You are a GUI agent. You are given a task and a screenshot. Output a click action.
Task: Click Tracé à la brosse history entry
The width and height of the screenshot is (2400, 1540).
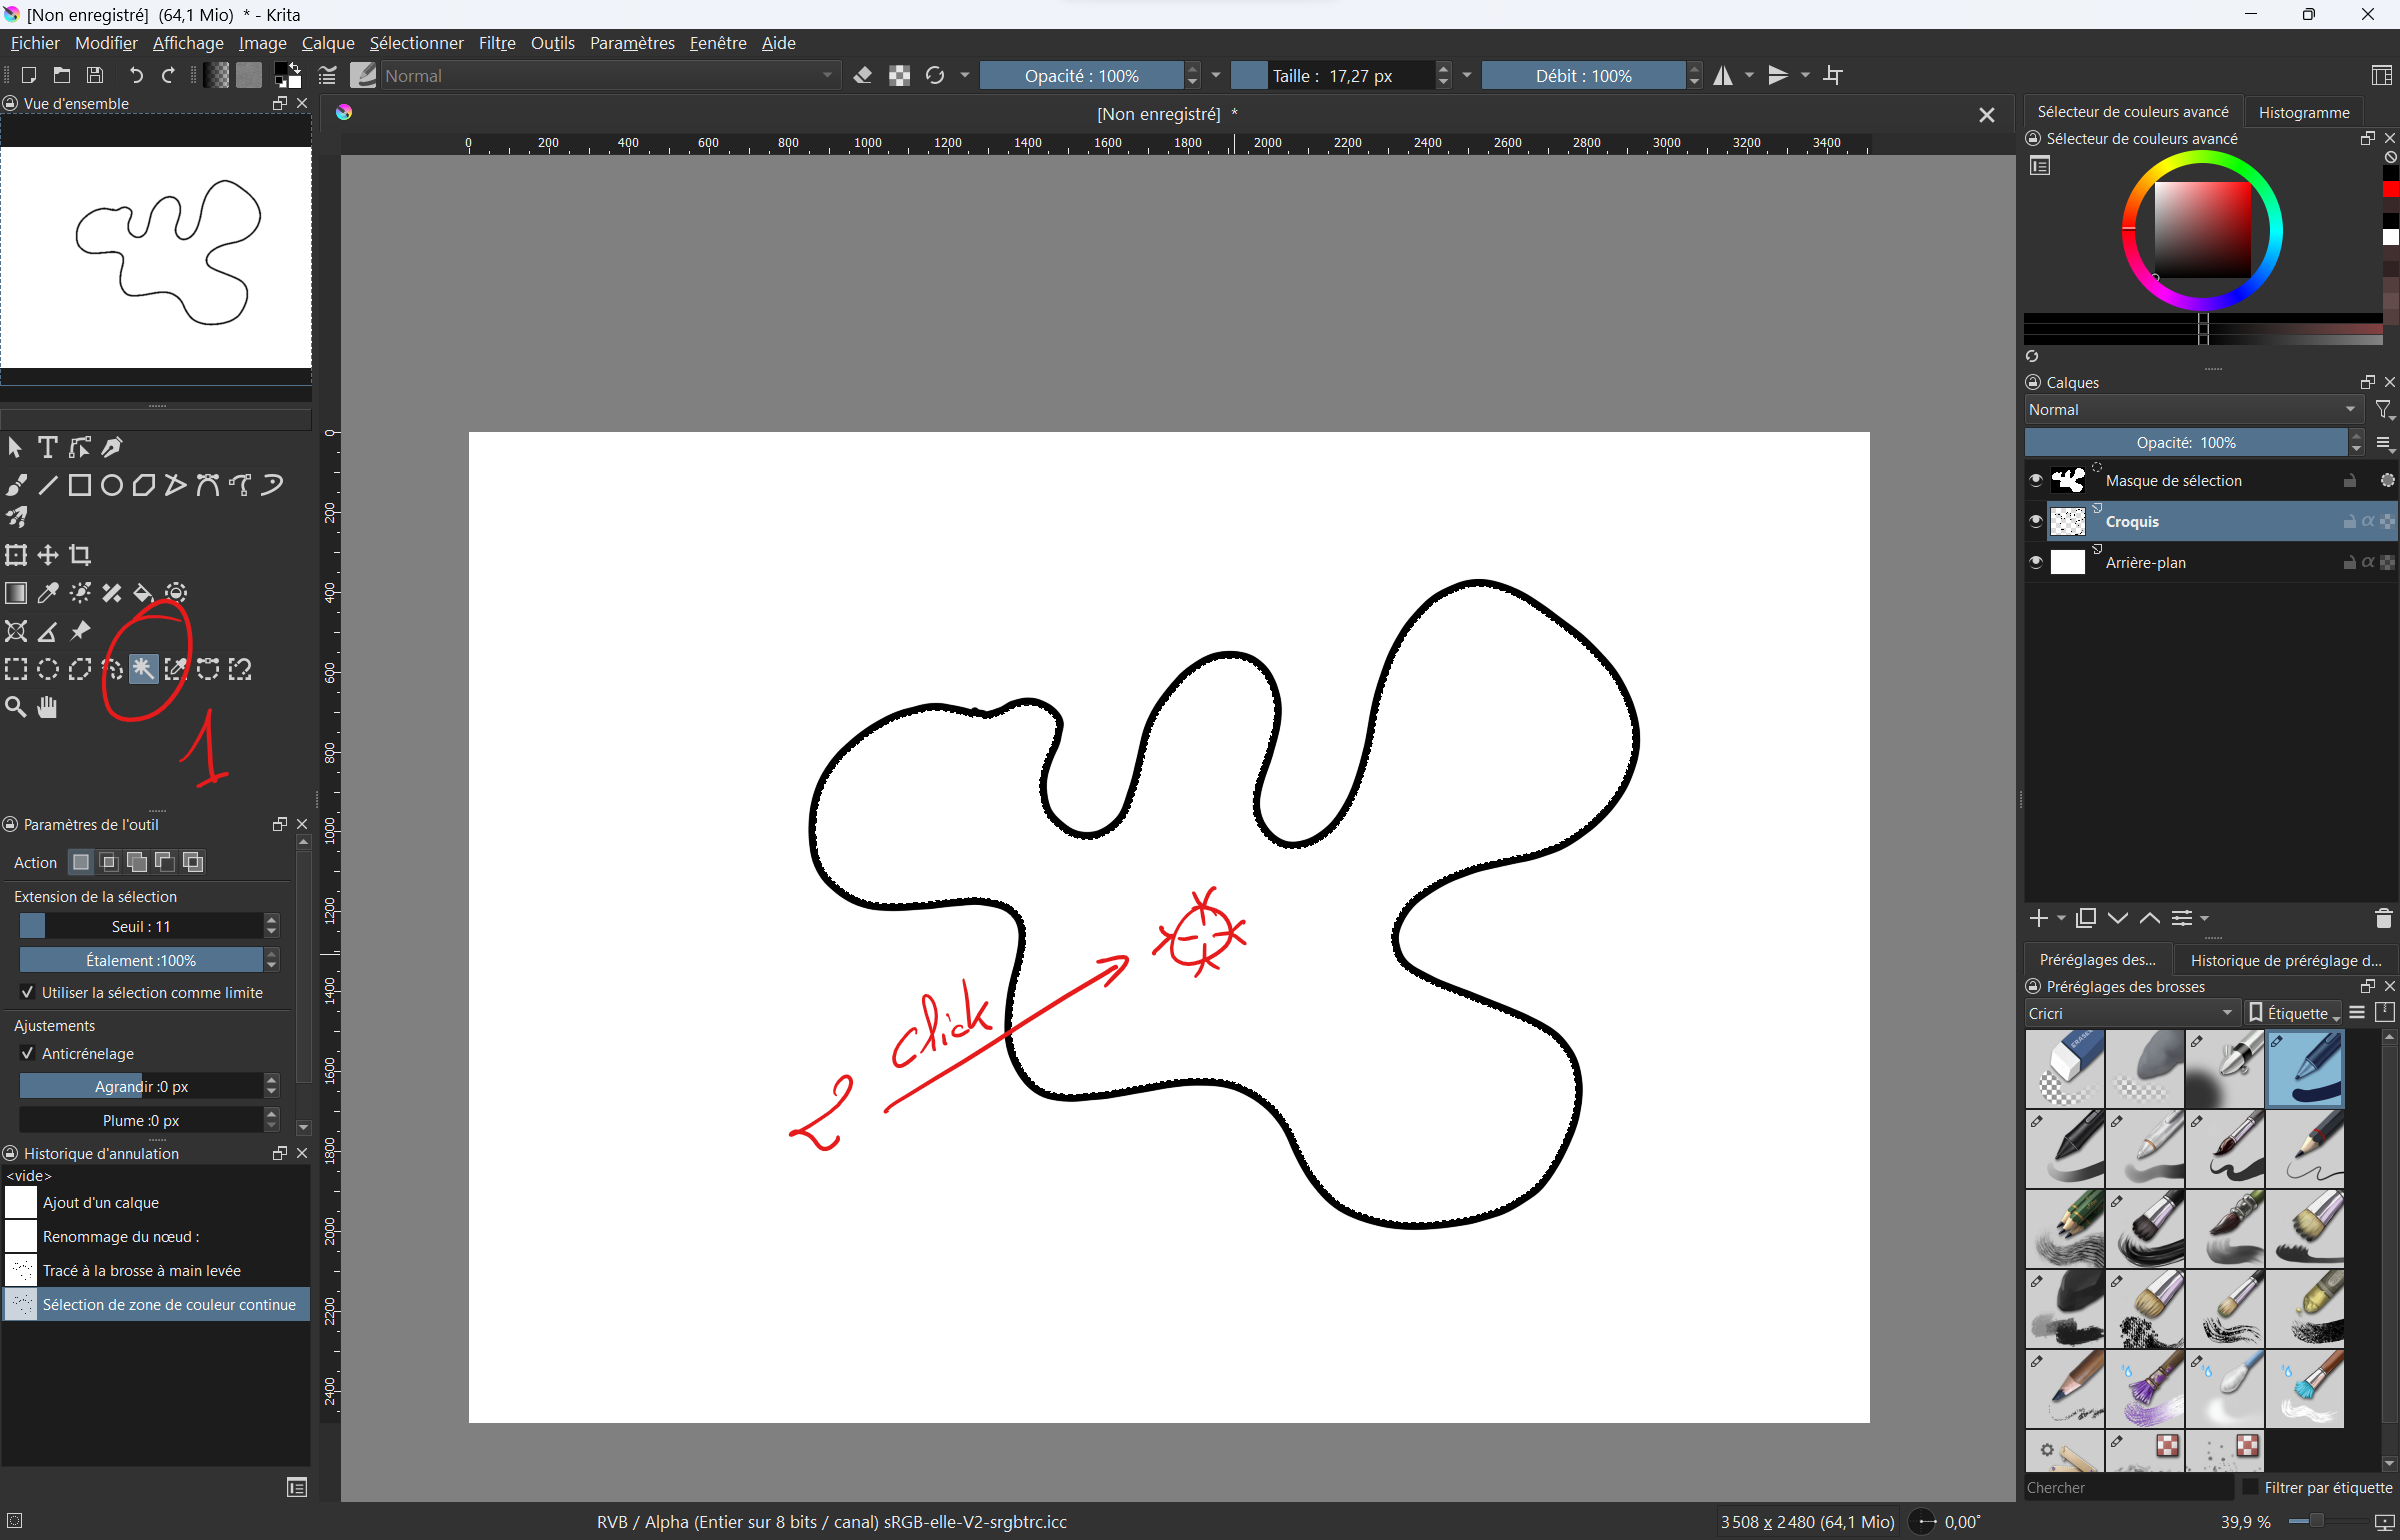pyautogui.click(x=141, y=1270)
